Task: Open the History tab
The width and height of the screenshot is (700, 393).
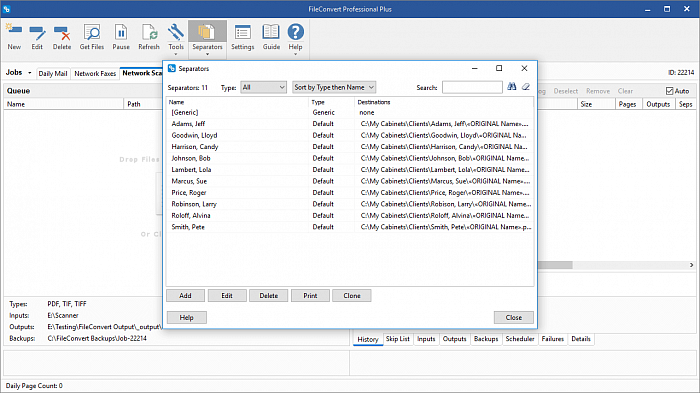Action: pos(368,339)
